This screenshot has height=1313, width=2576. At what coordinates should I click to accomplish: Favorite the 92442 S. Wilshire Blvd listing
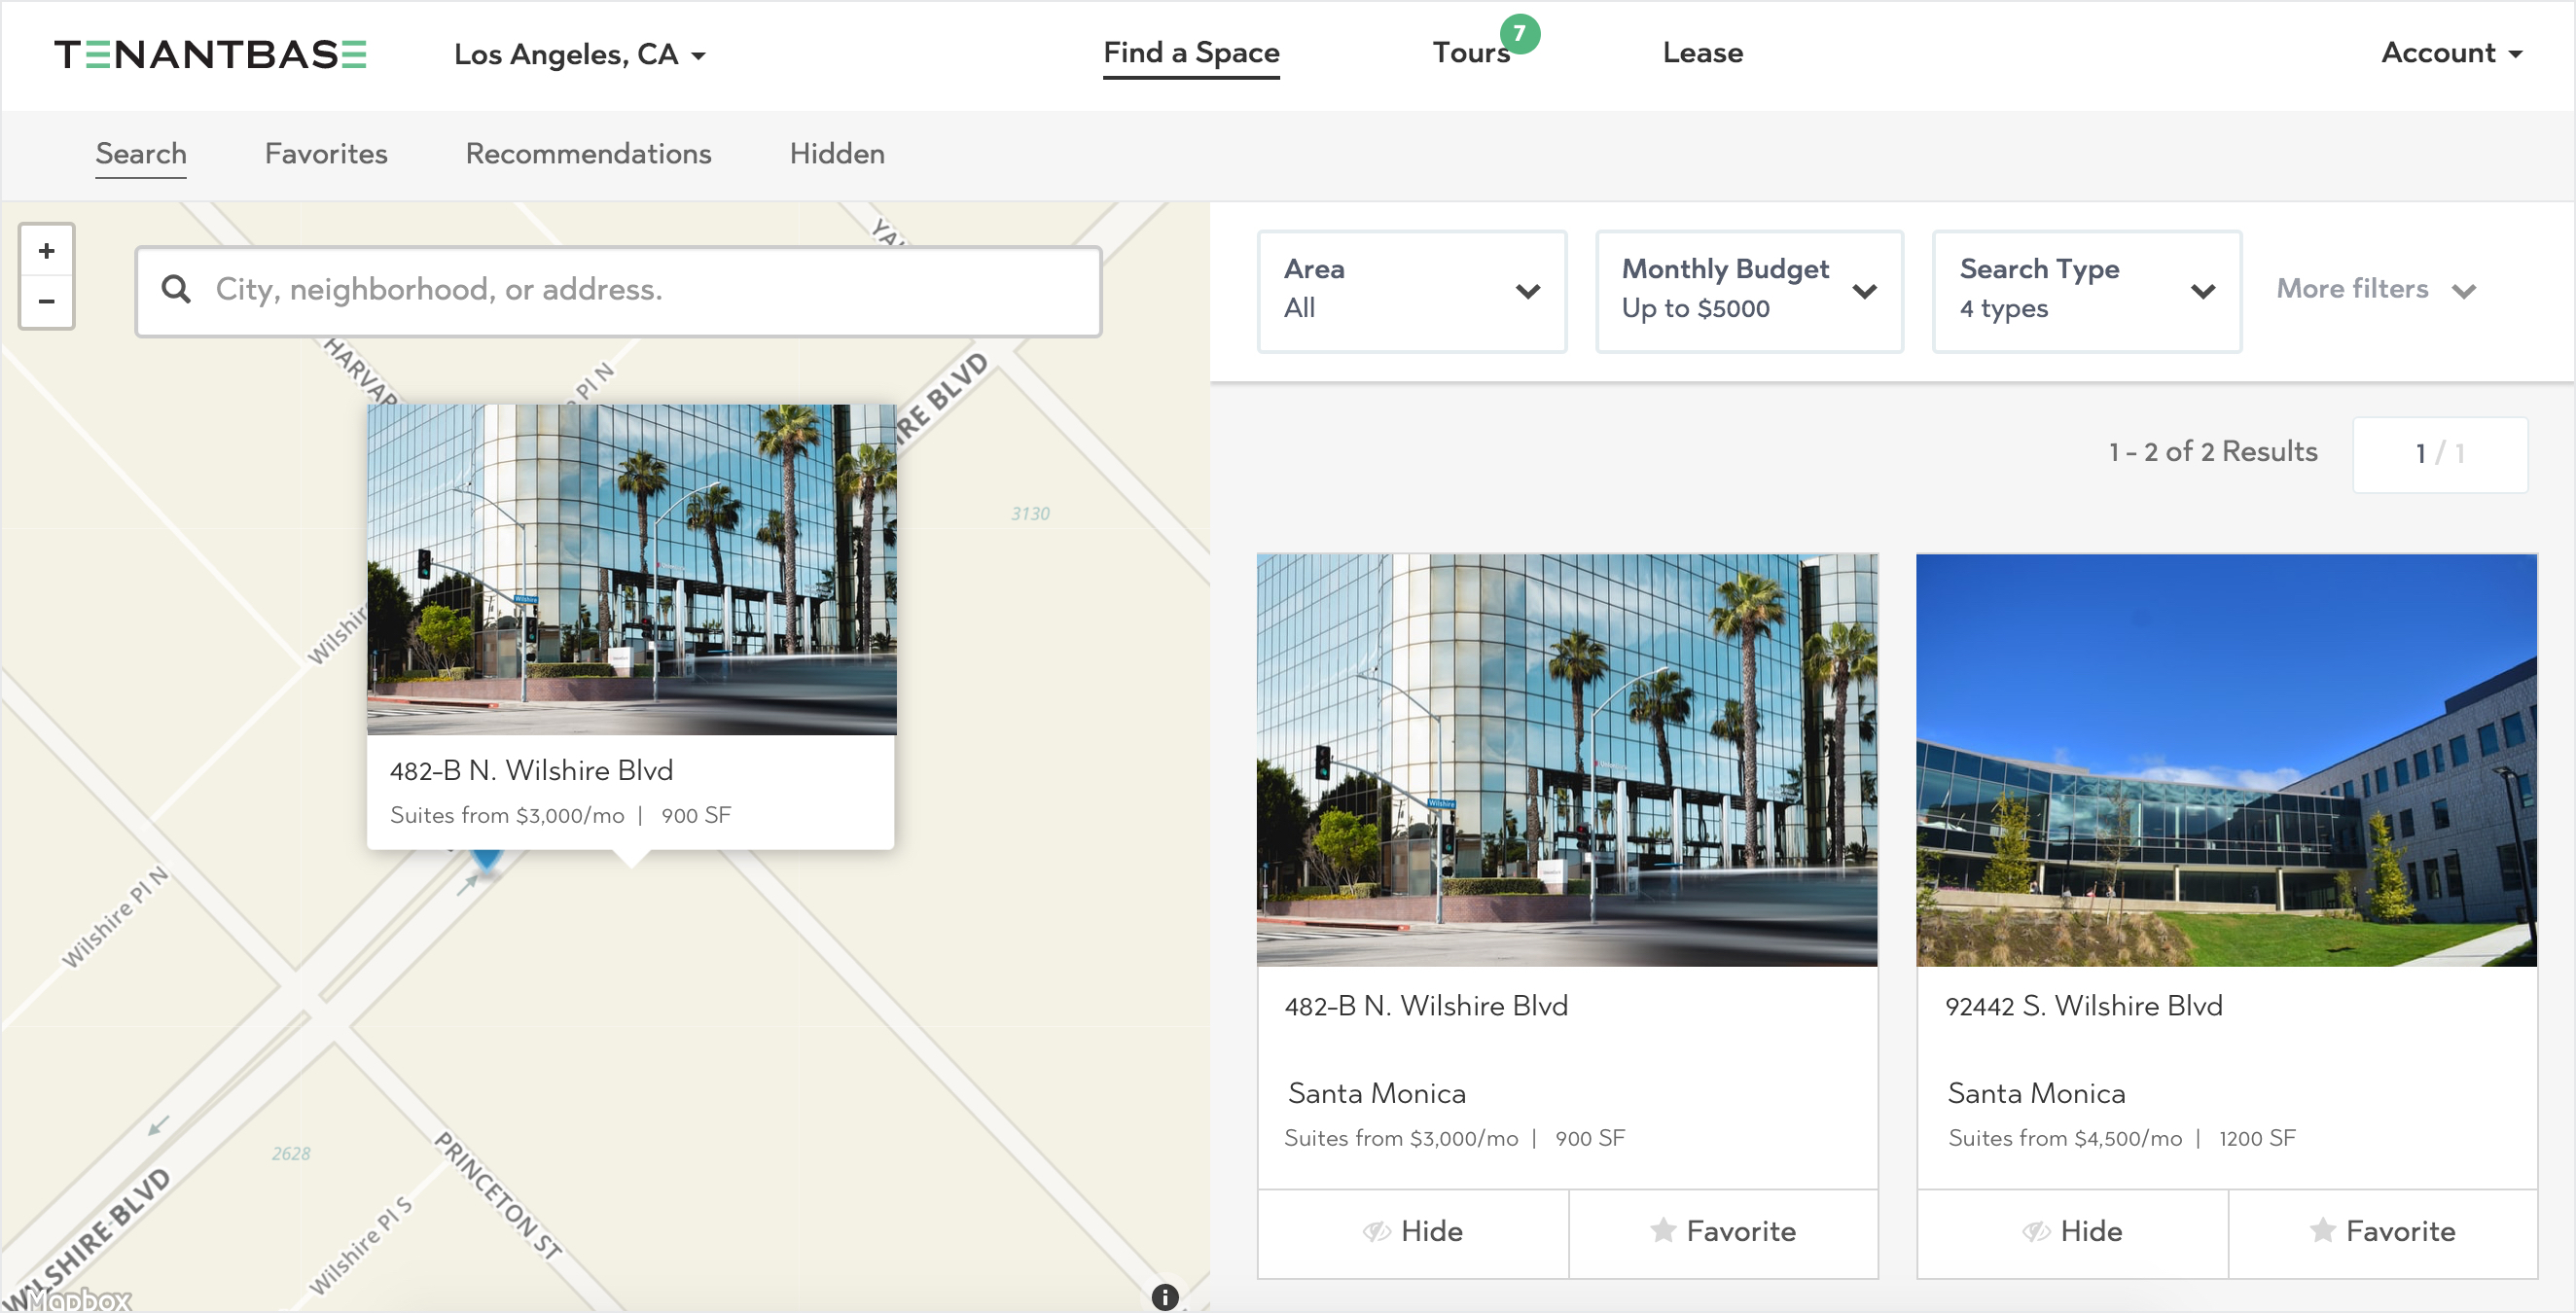click(x=2382, y=1231)
